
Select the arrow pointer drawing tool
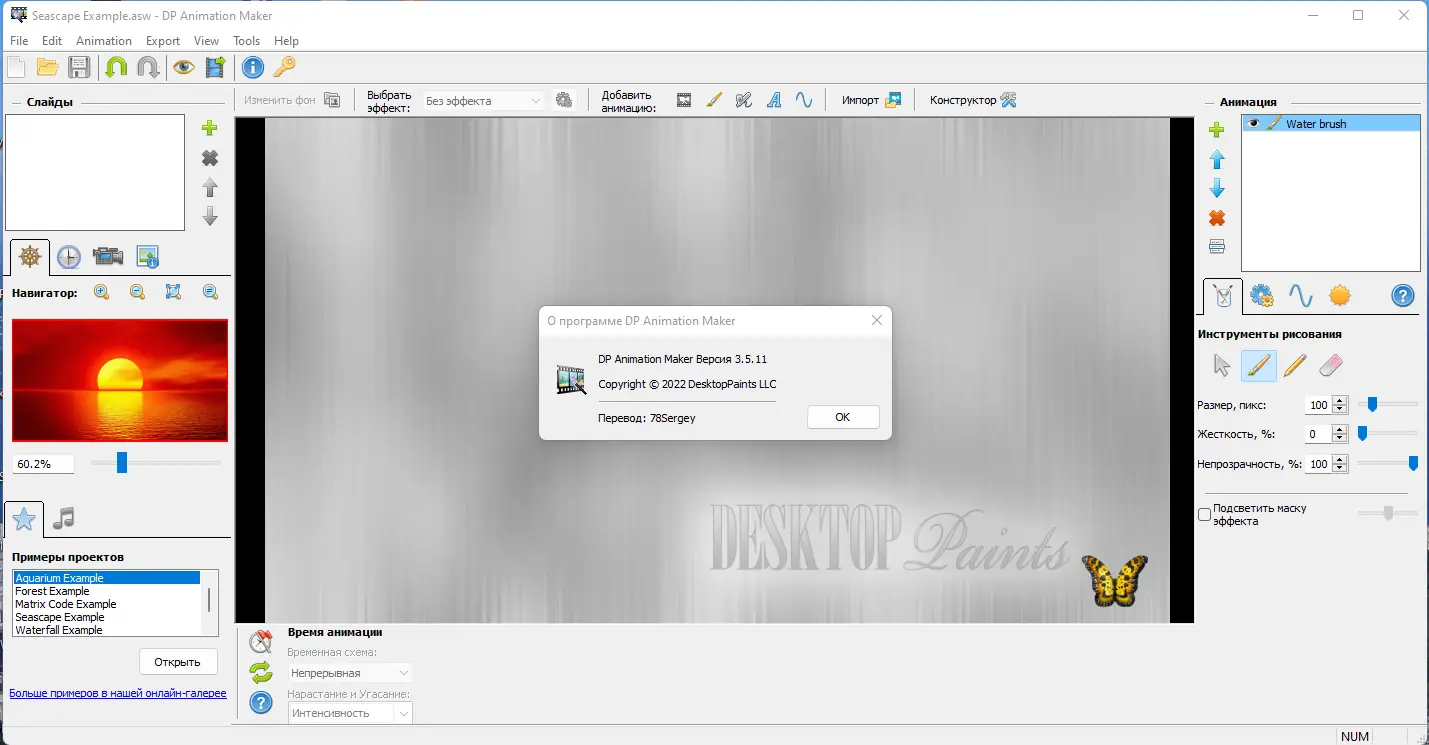click(1222, 366)
